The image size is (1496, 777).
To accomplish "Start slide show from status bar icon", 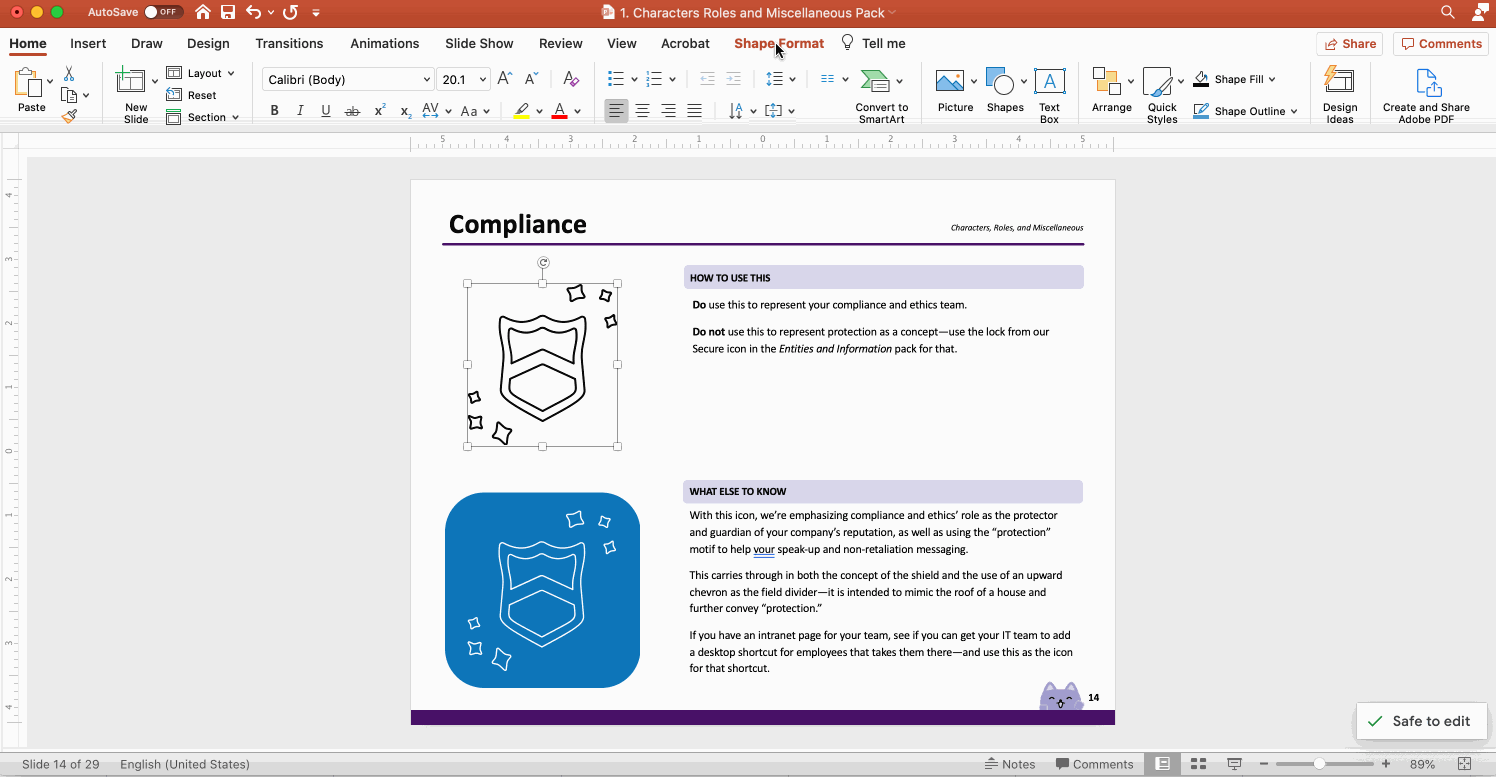I will tap(1235, 764).
